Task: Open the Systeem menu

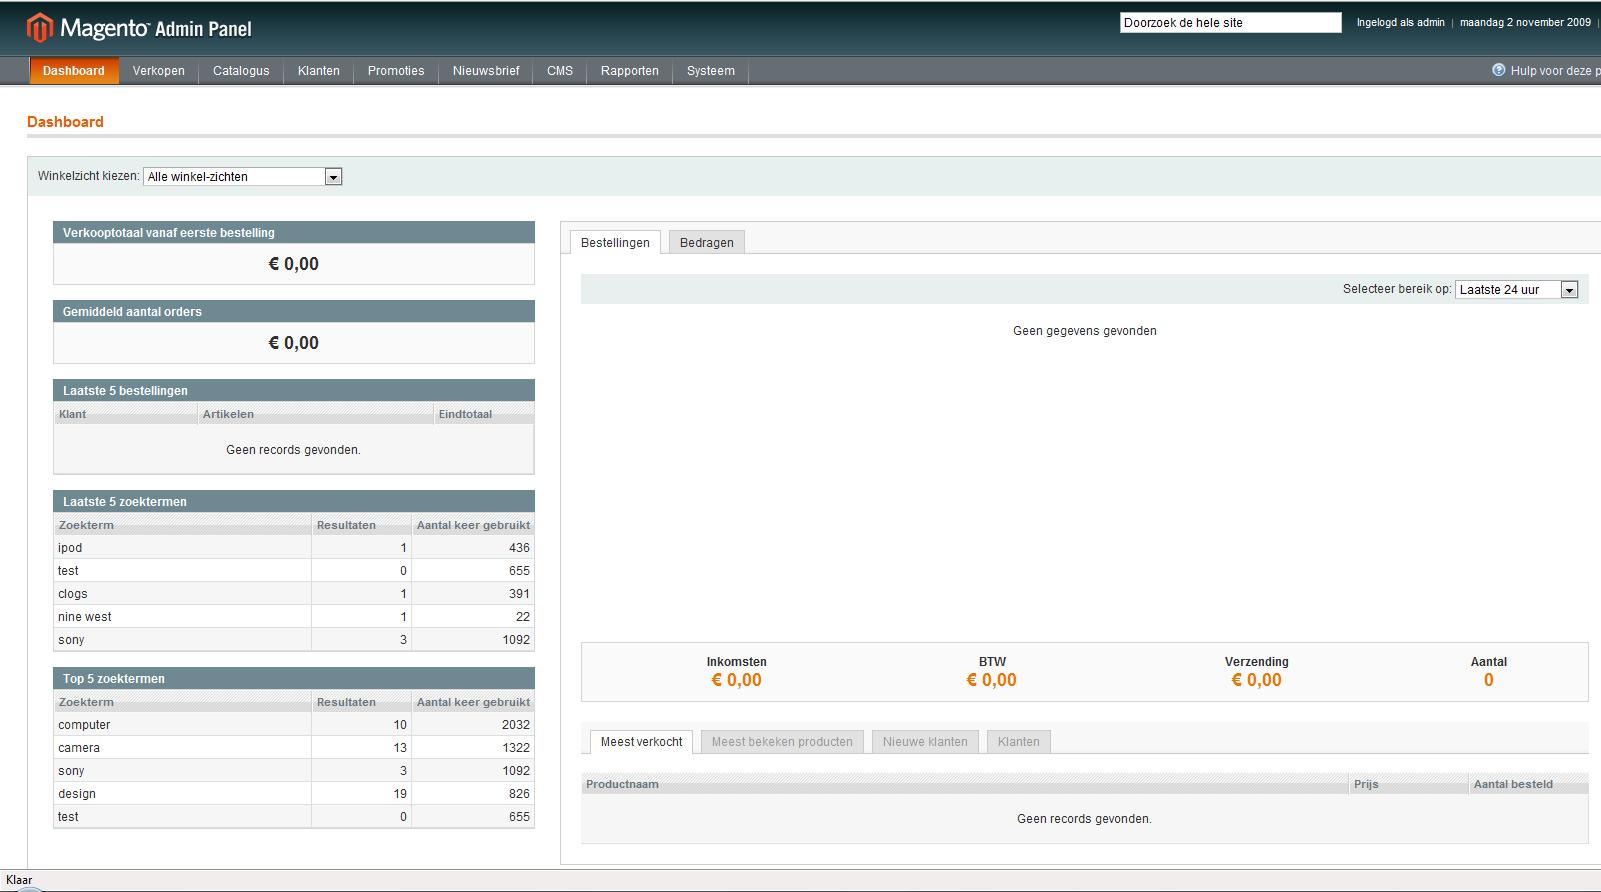Action: 711,71
